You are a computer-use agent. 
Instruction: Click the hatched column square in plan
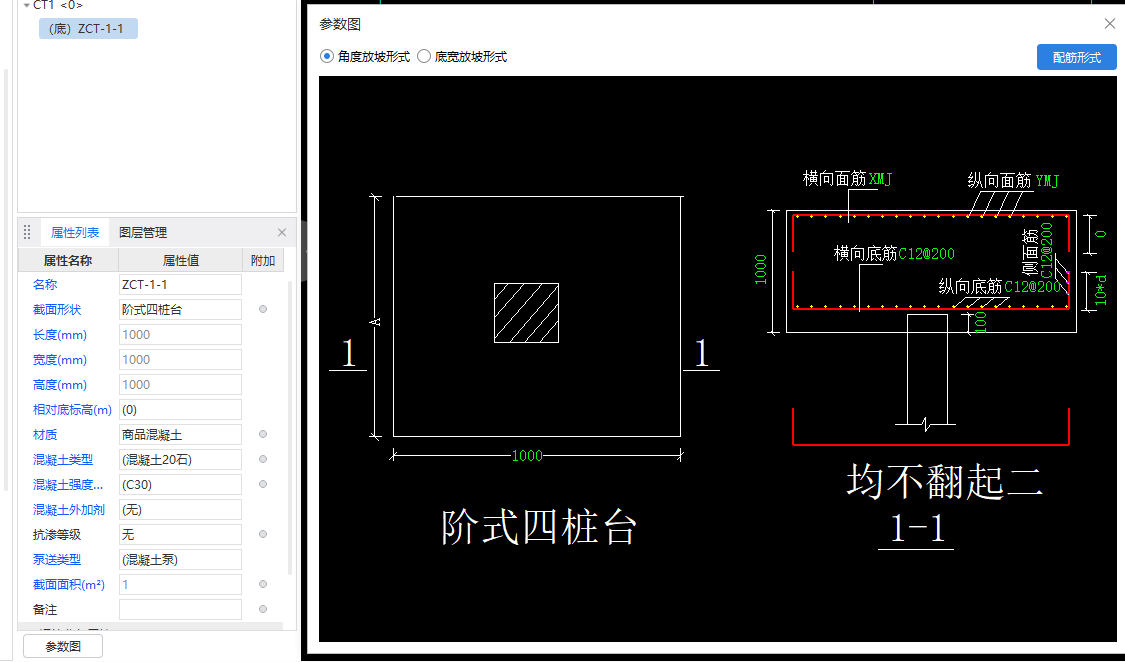(526, 313)
